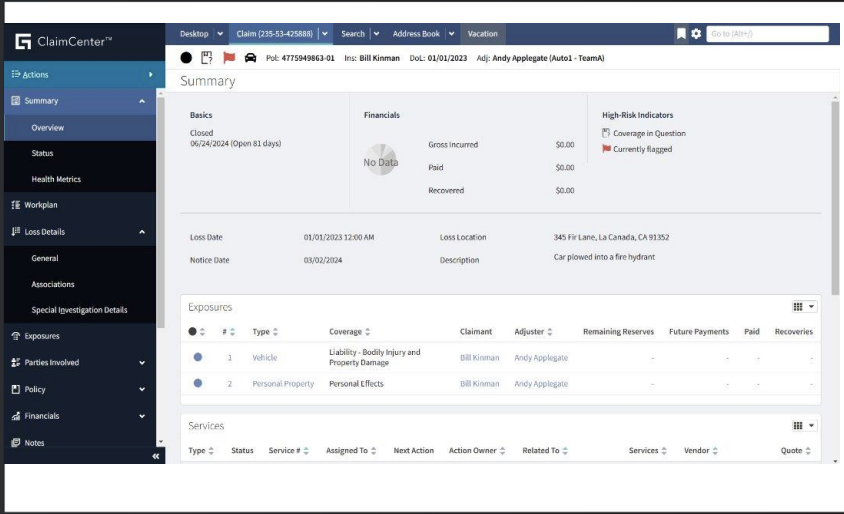Click the car icon in claim header

coord(250,58)
